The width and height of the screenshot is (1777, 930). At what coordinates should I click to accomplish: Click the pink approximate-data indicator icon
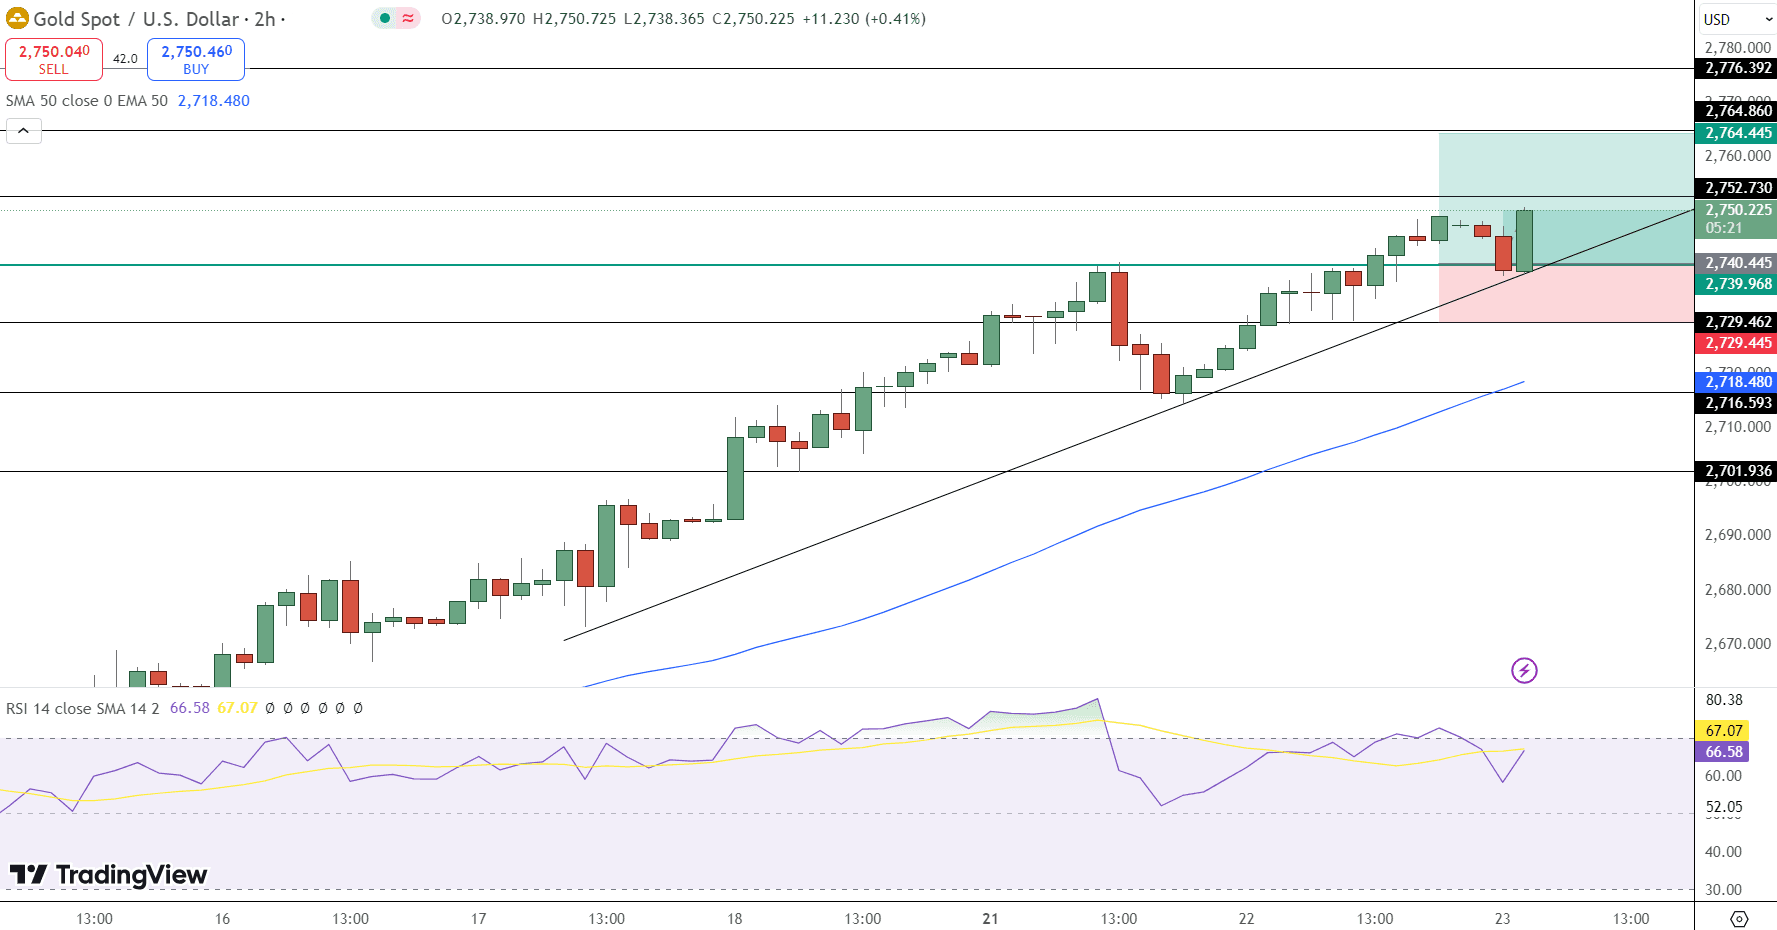408,18
